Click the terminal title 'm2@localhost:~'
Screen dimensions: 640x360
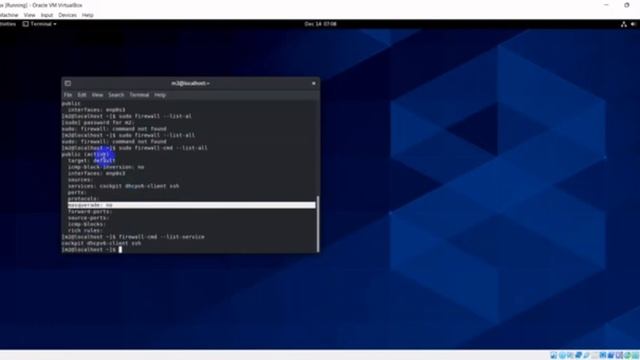click(190, 83)
